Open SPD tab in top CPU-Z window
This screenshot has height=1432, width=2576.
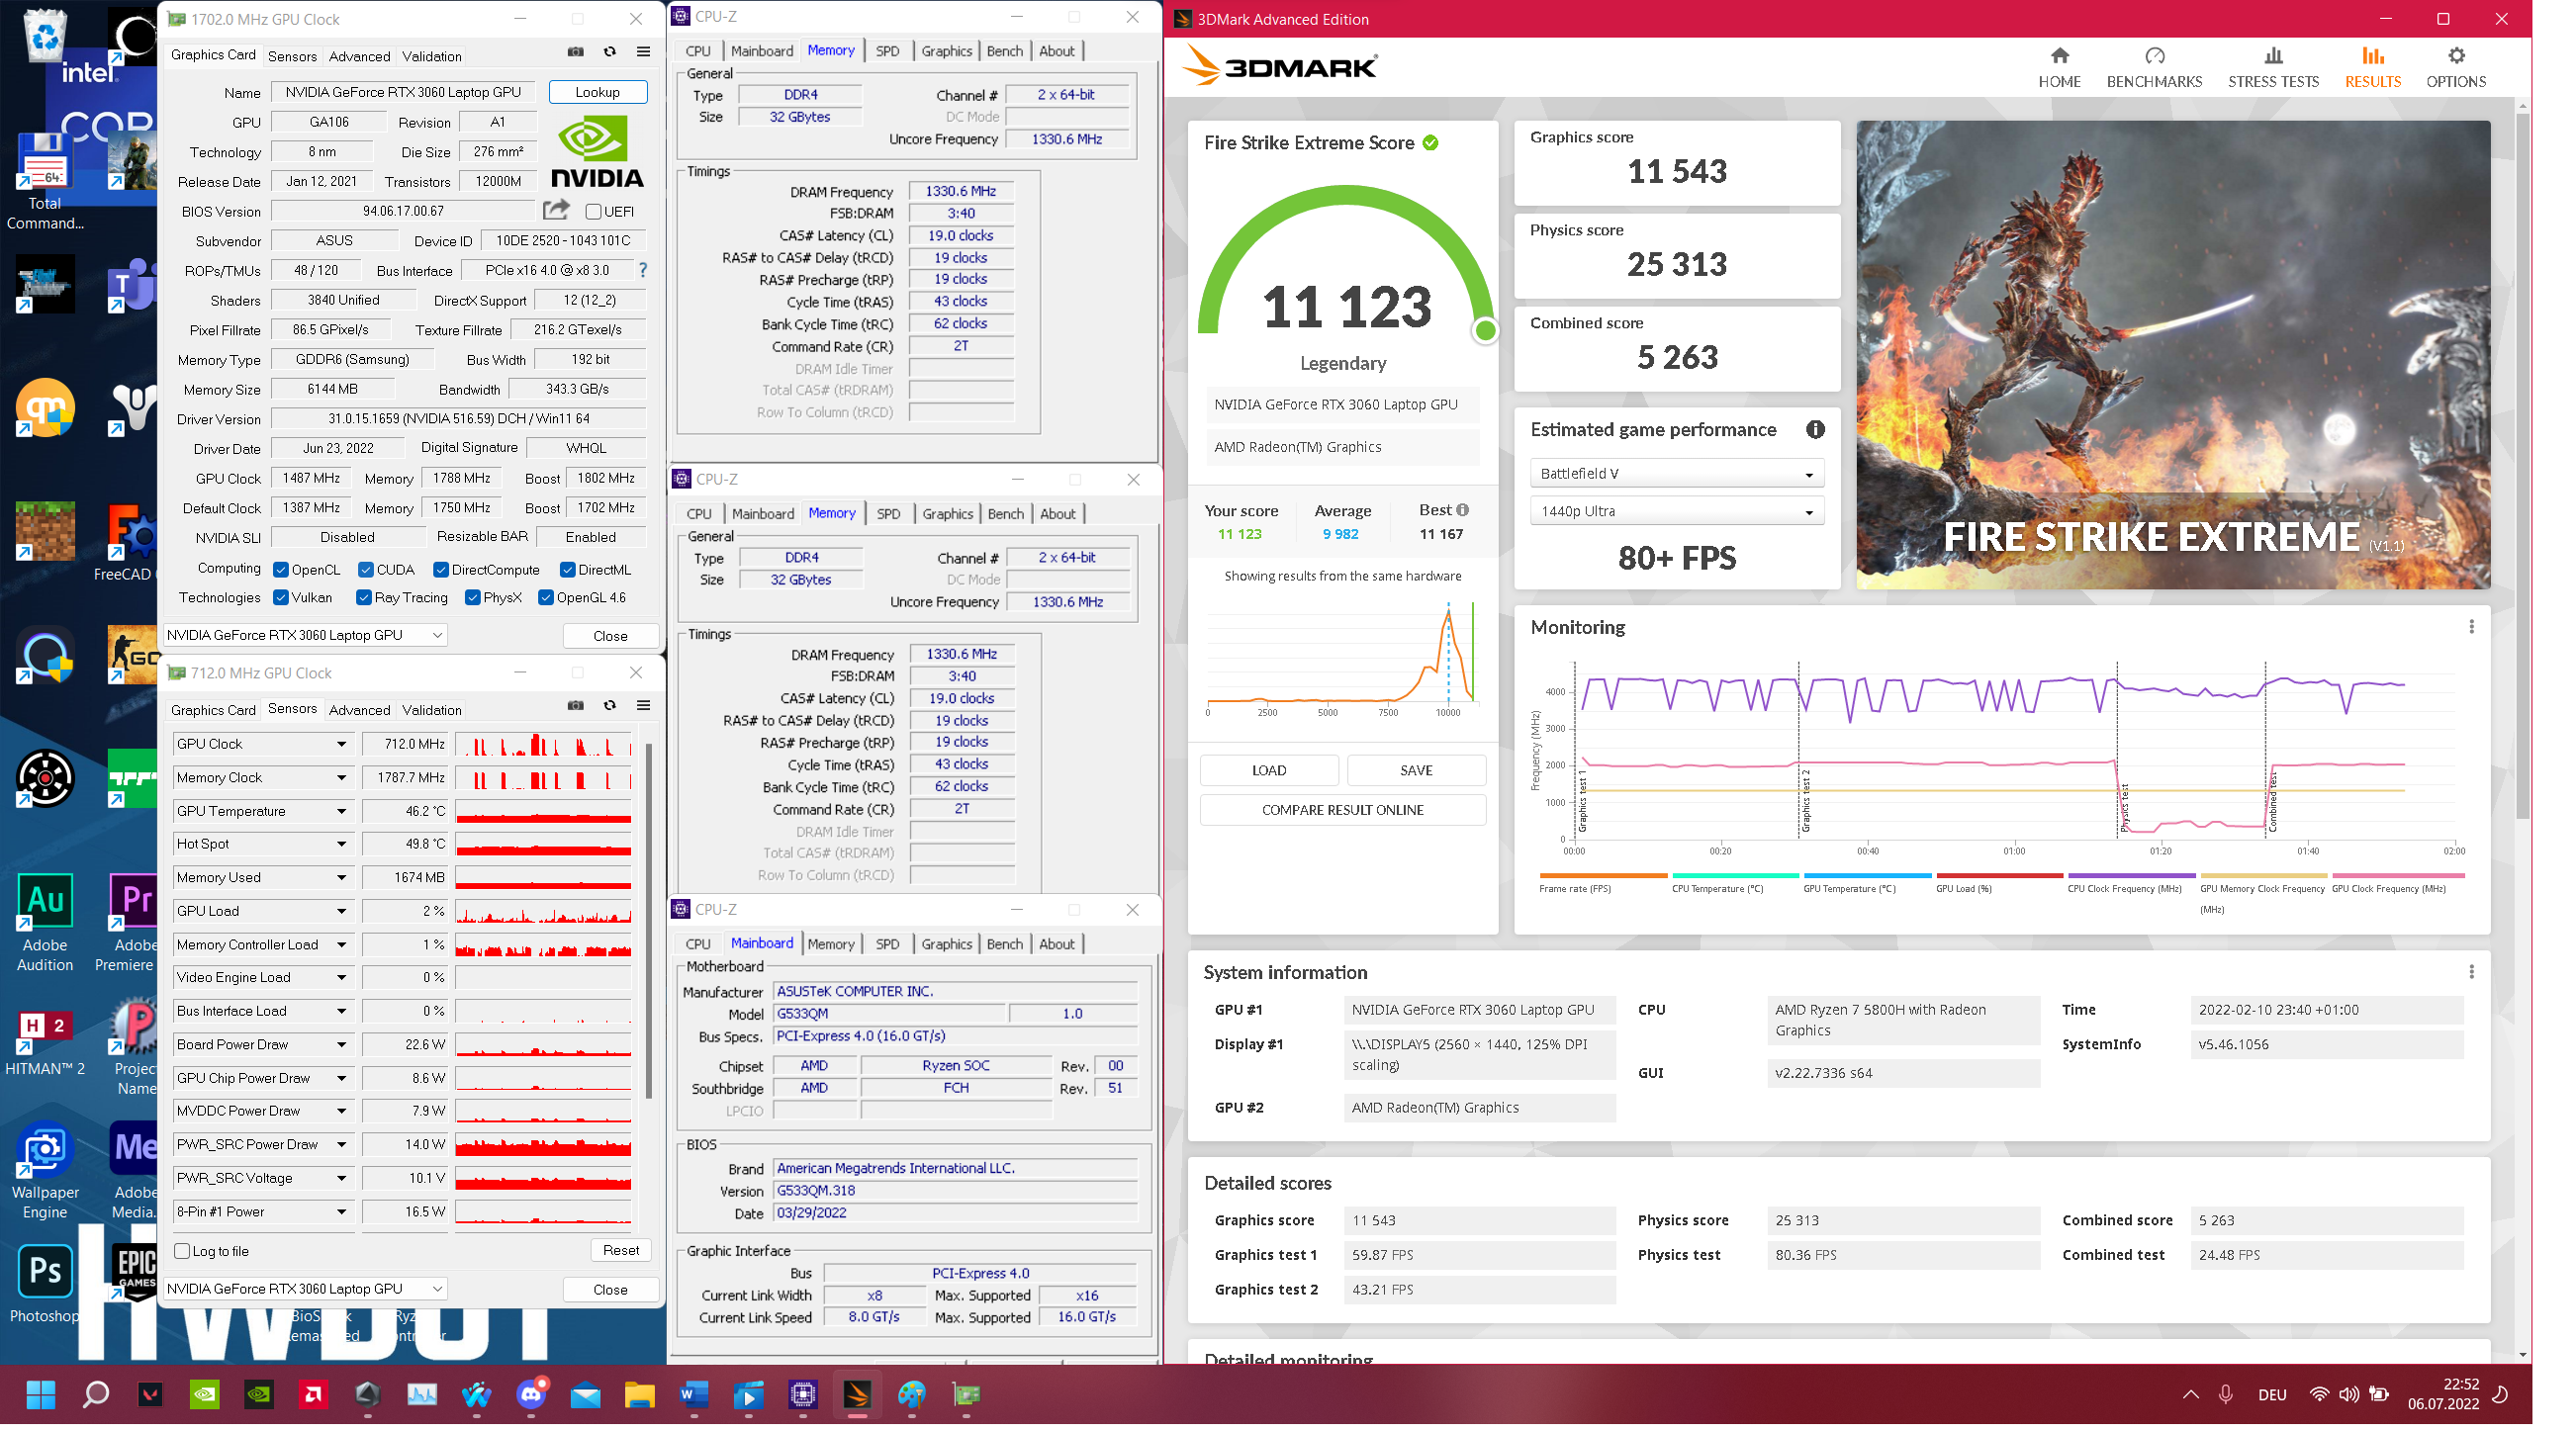[x=887, y=51]
